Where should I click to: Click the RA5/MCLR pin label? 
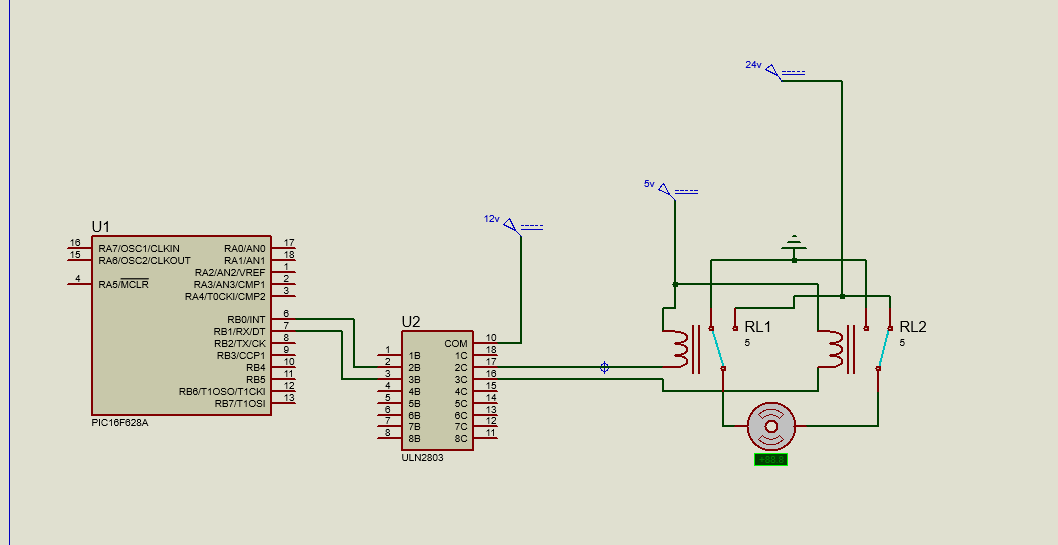[x=123, y=285]
